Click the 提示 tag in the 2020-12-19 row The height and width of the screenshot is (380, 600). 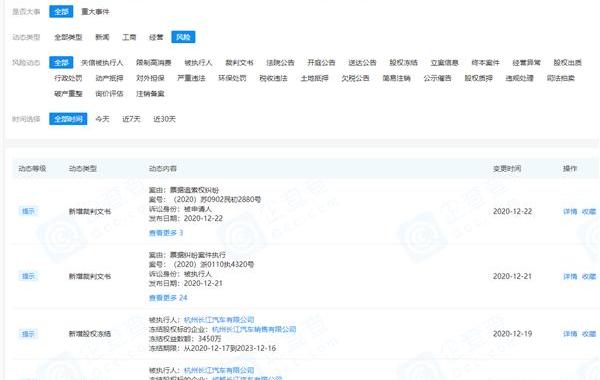[28, 334]
